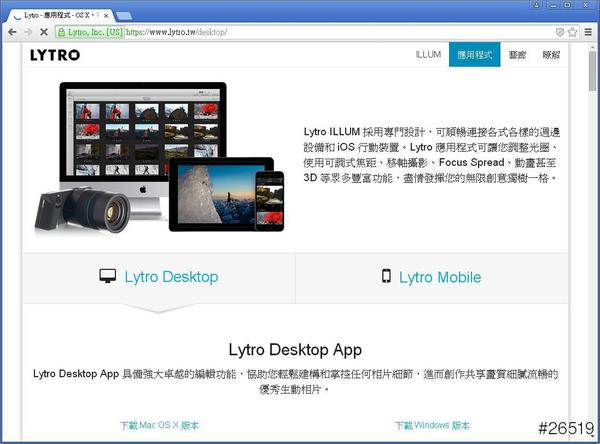
Task: Click the 下載 Mac OS X 版本 link
Action: (159, 425)
